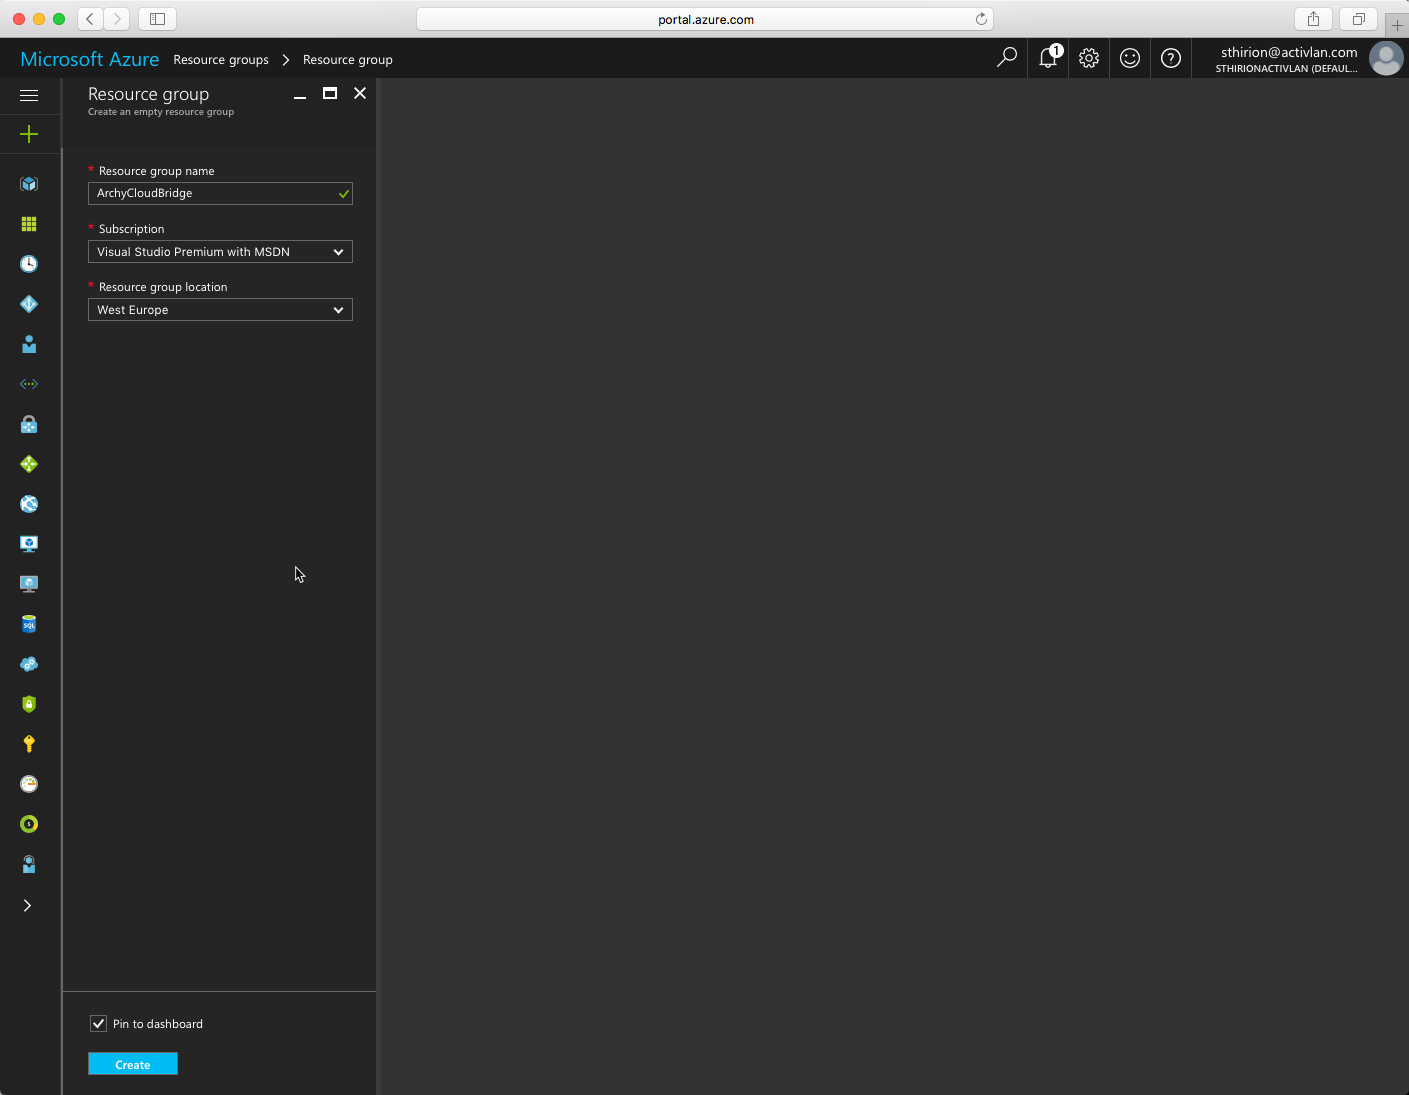Click the feedback smiley icon
The width and height of the screenshot is (1409, 1095).
1130,58
